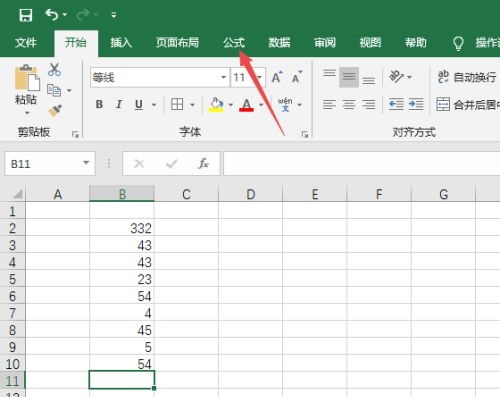Click the Decrease Font Size icon

297,77
